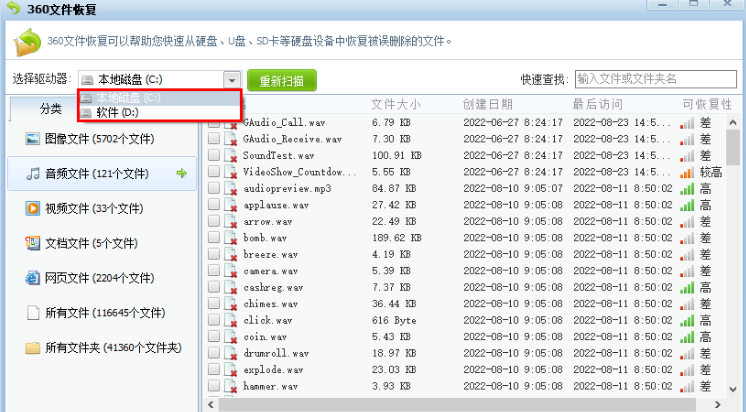
Task: Click the all folders category icon
Action: [33, 347]
